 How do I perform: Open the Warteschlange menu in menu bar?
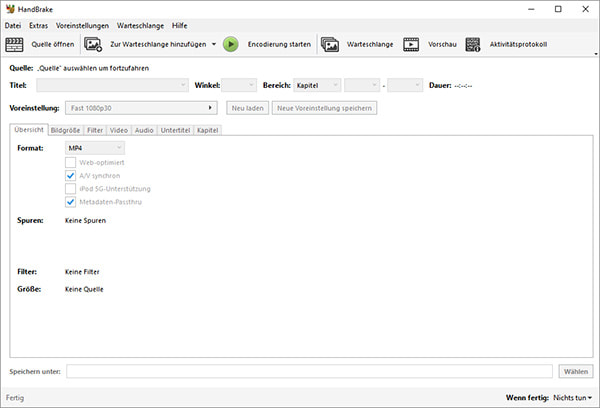tap(140, 26)
